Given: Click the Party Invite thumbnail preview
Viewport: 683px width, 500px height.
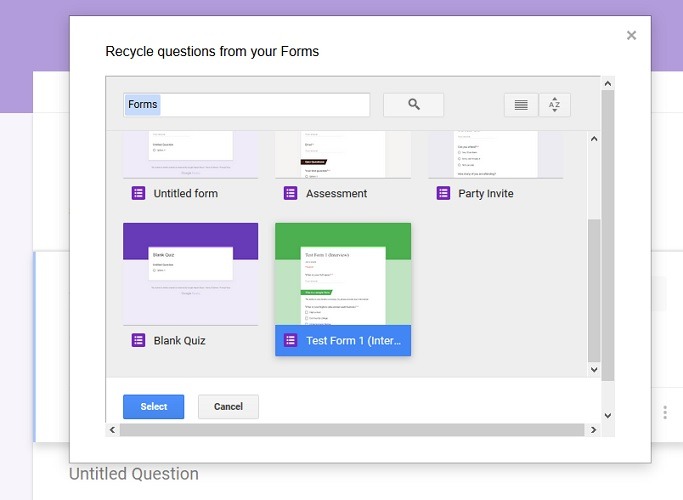Looking at the screenshot, I should pos(496,154).
